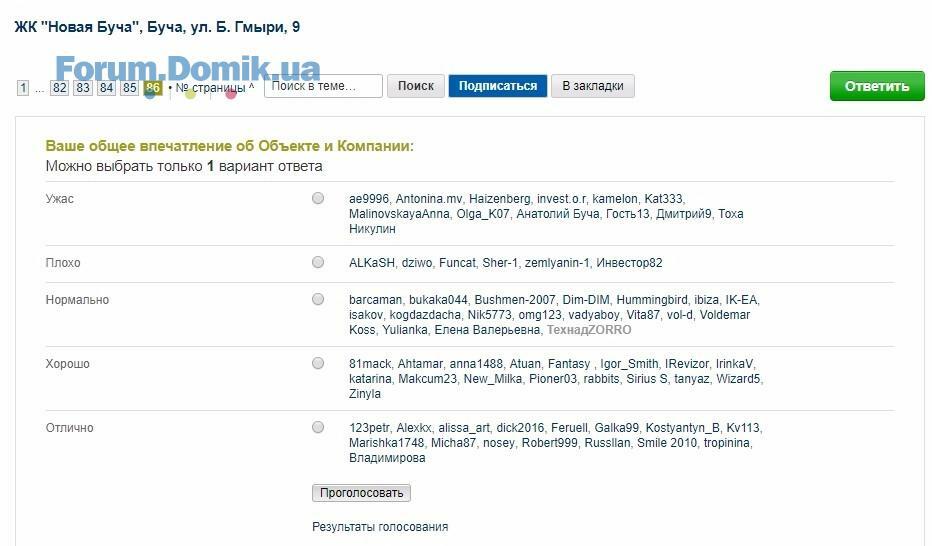
Task: Add topic via В закладки button
Action: point(593,86)
